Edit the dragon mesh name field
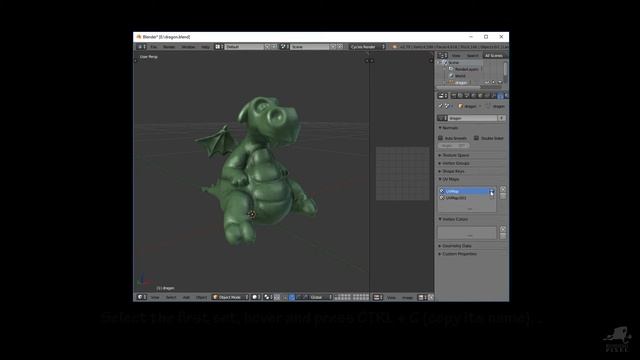This screenshot has height=360, width=640. pyautogui.click(x=472, y=118)
